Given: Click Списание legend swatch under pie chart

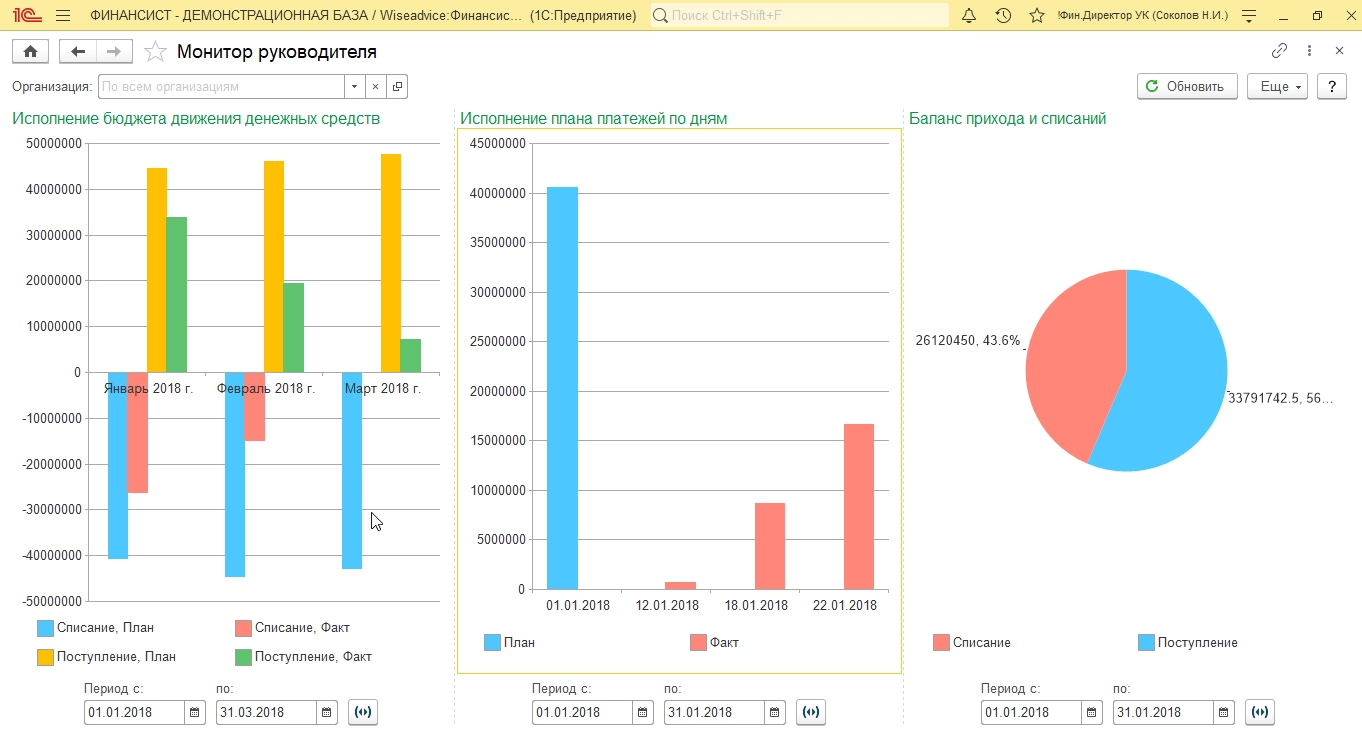Looking at the screenshot, I should (941, 643).
